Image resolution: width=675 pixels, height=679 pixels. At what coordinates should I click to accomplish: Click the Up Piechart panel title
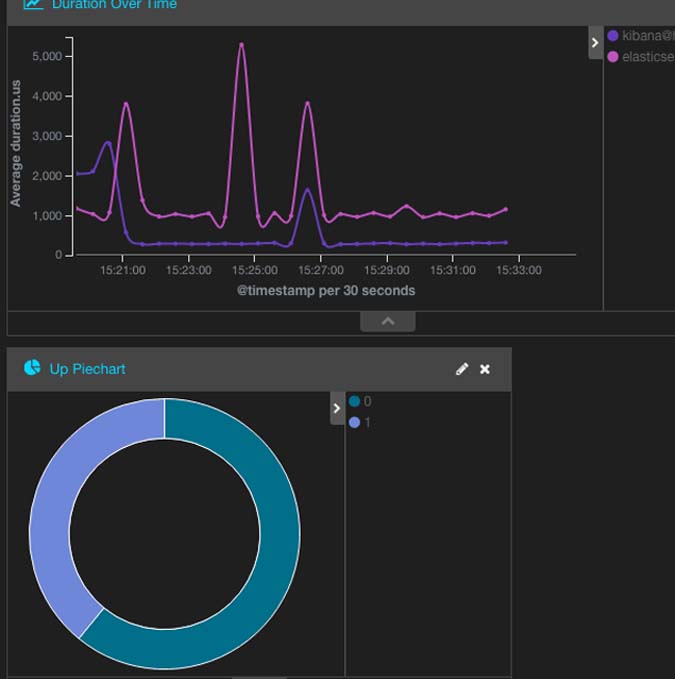[88, 369]
